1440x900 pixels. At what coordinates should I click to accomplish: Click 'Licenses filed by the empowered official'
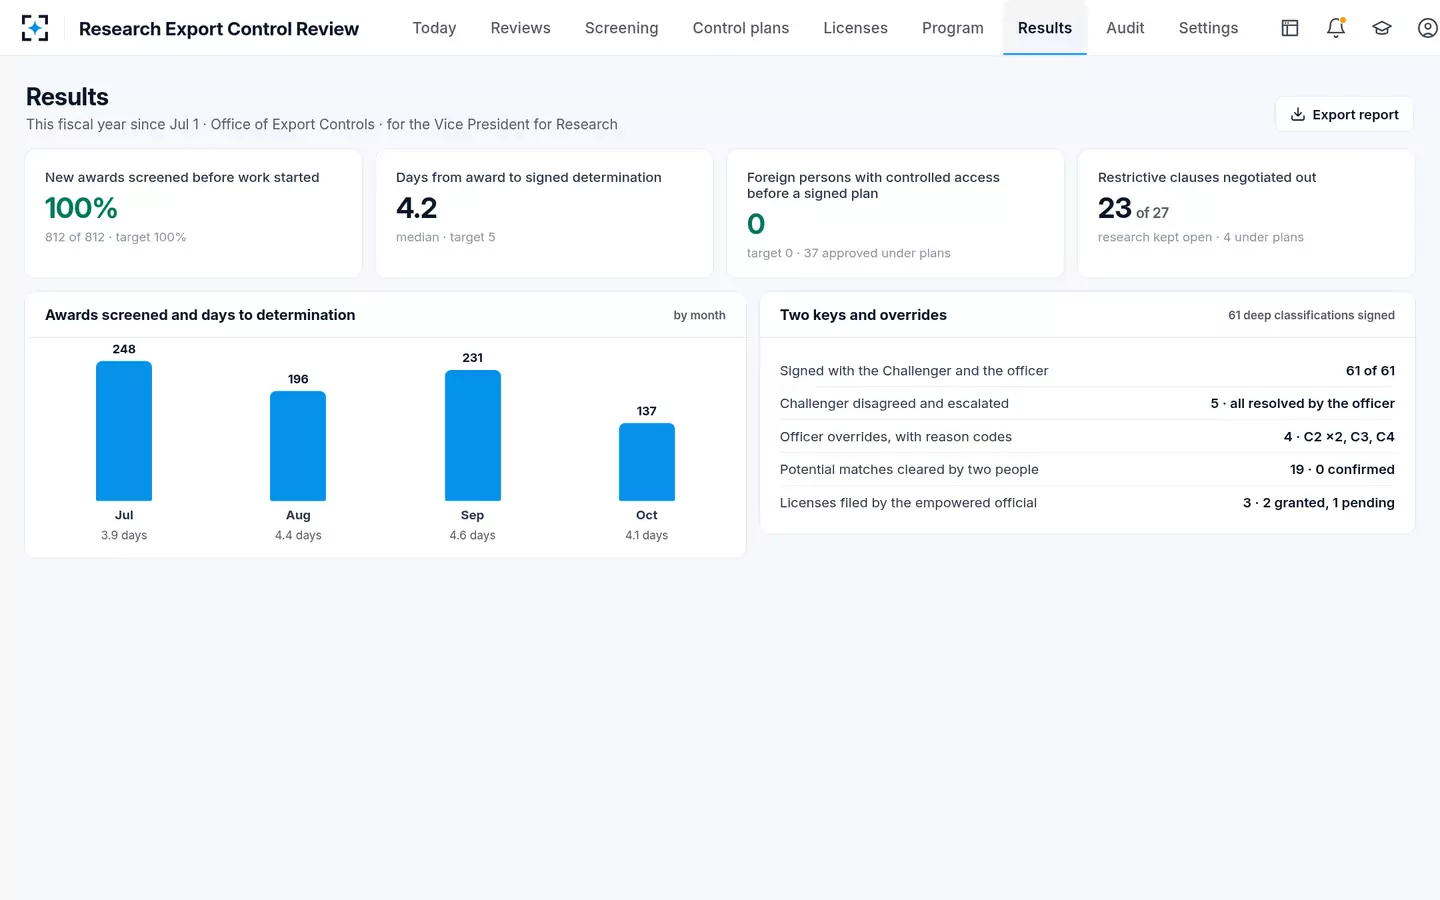[908, 502]
